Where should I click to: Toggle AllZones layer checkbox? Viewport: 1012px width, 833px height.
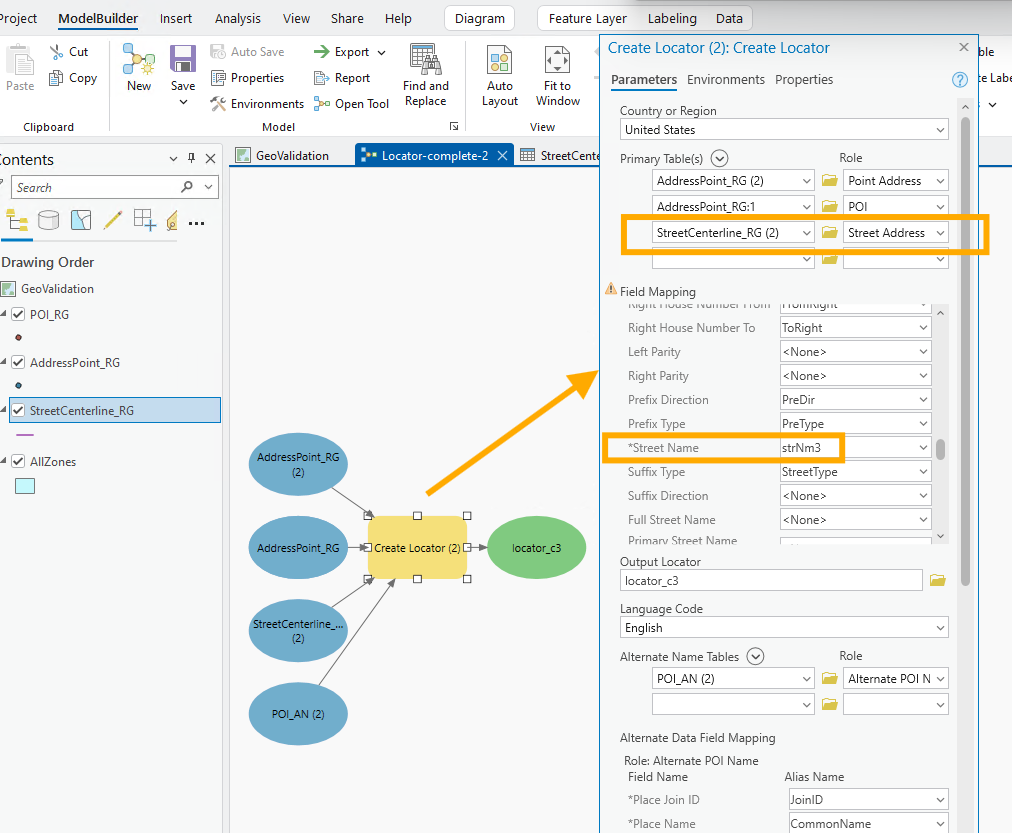tap(18, 462)
